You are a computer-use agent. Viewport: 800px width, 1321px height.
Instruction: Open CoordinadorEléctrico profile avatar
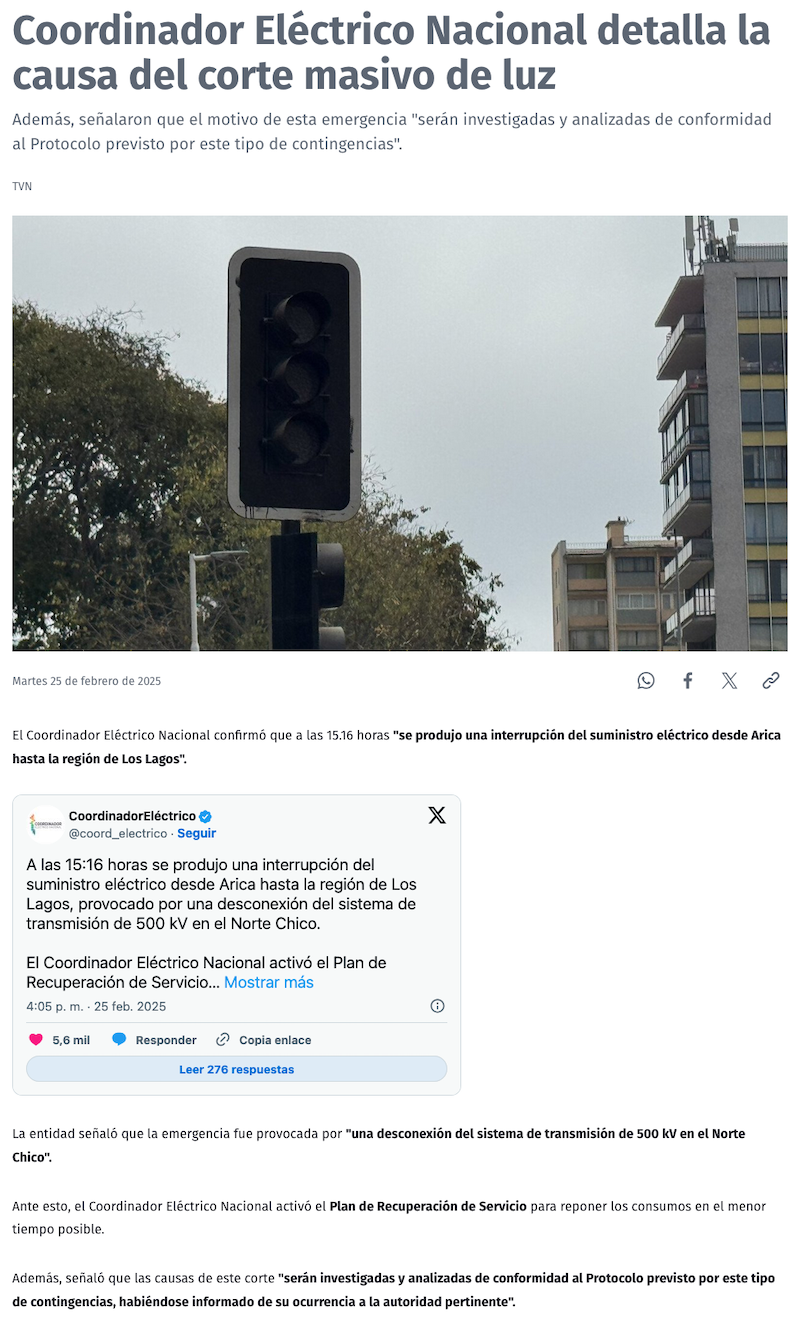(45, 824)
